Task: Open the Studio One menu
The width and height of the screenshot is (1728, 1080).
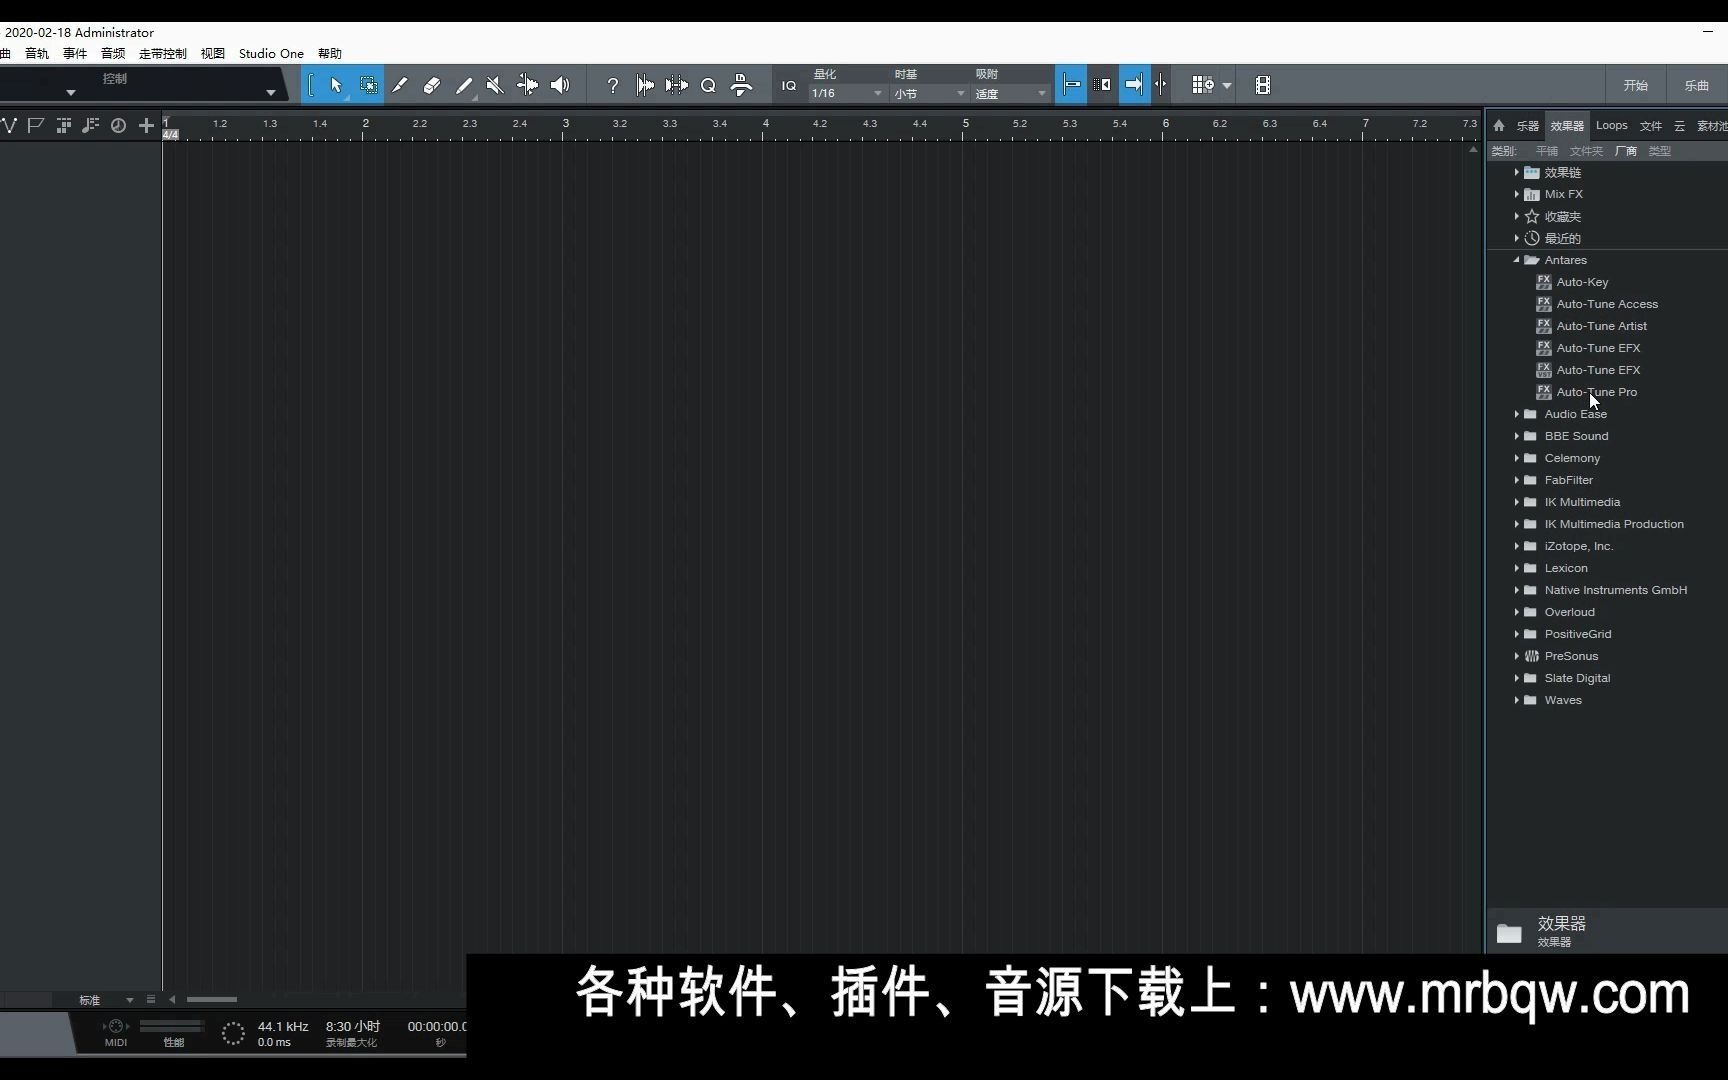Action: [270, 53]
